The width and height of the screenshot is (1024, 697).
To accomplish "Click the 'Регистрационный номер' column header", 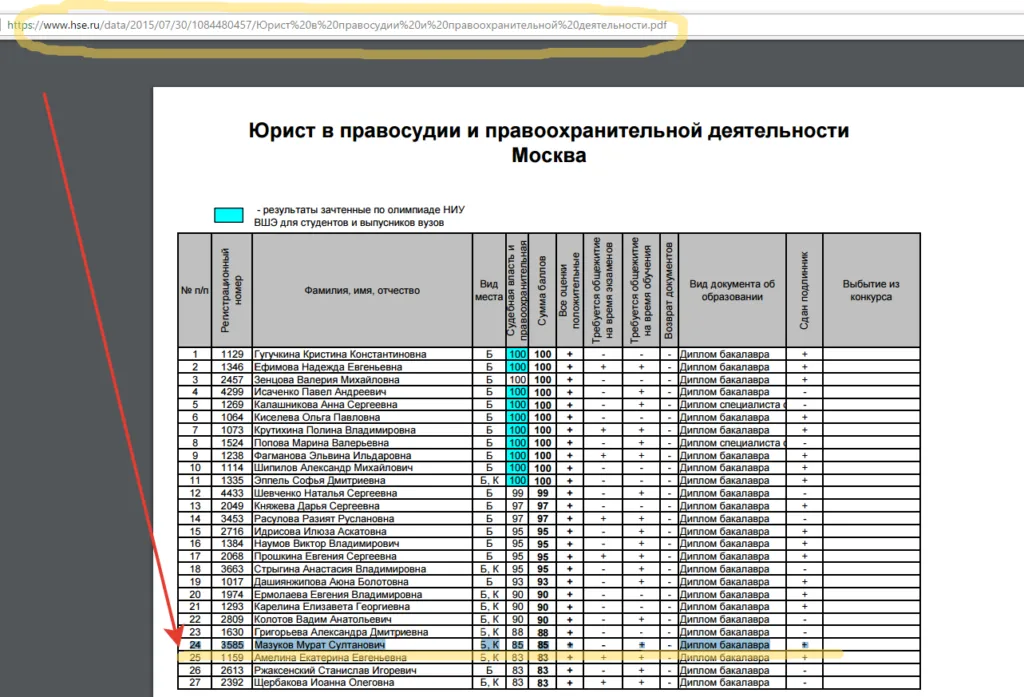I will (x=232, y=290).
